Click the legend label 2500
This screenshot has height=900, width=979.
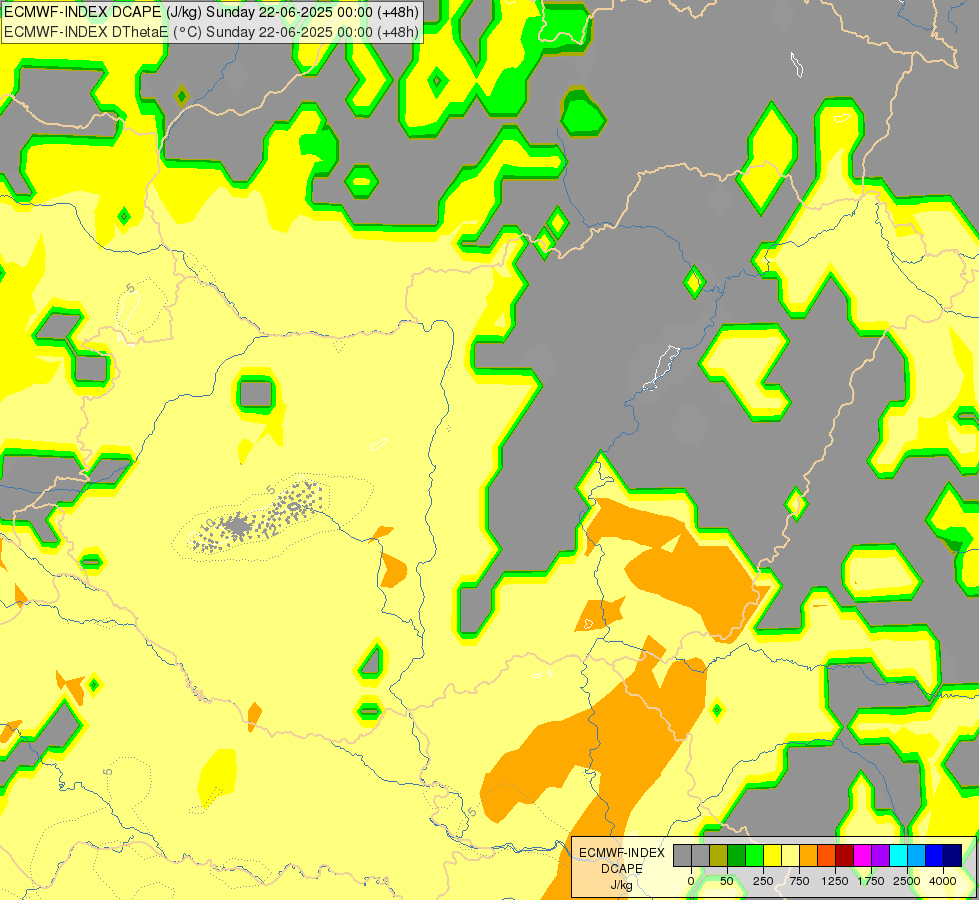pos(907,881)
